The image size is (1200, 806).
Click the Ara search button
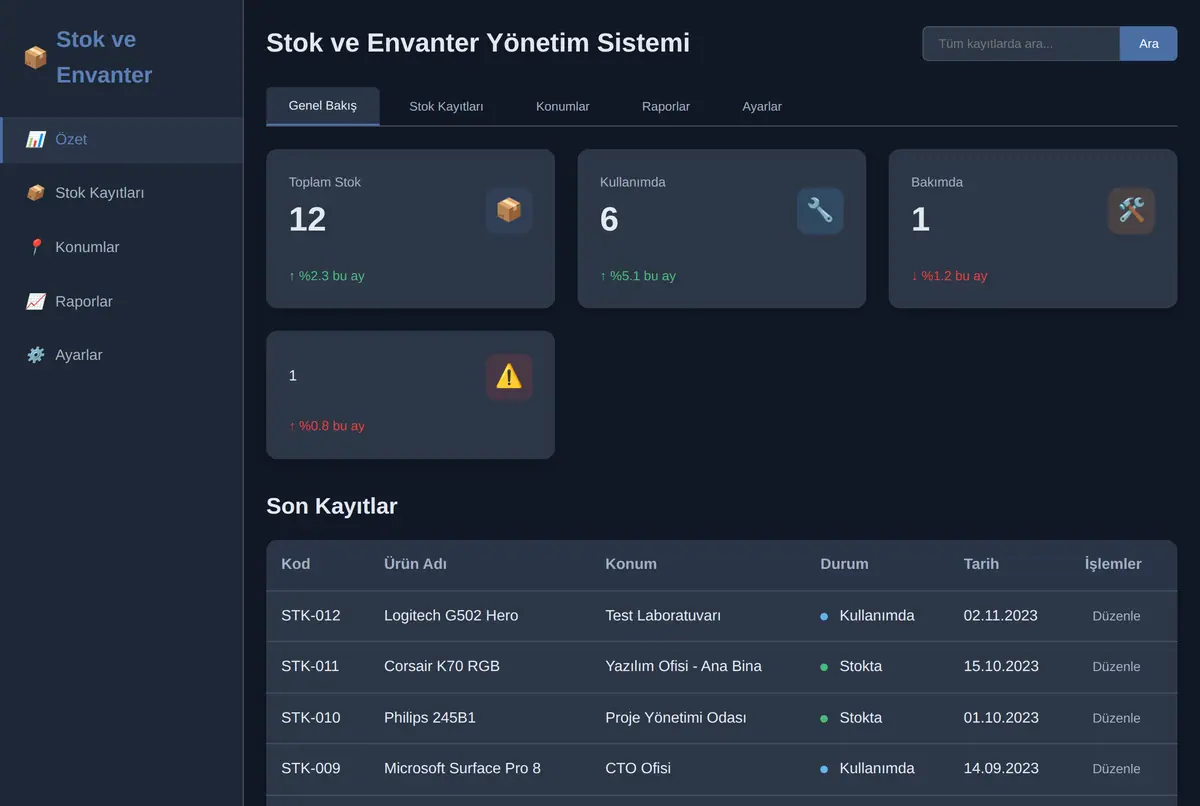pyautogui.click(x=1149, y=43)
